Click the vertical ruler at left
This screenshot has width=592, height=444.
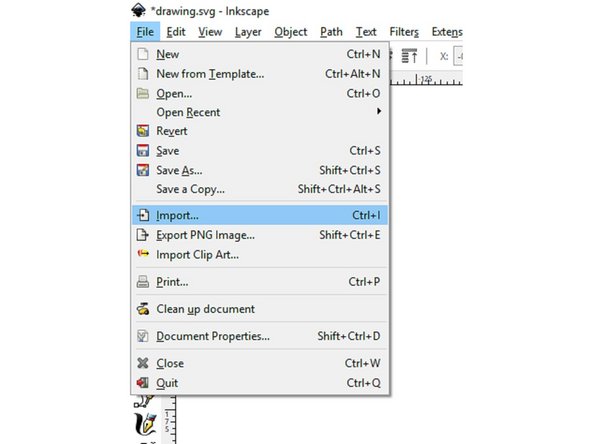click(168, 420)
